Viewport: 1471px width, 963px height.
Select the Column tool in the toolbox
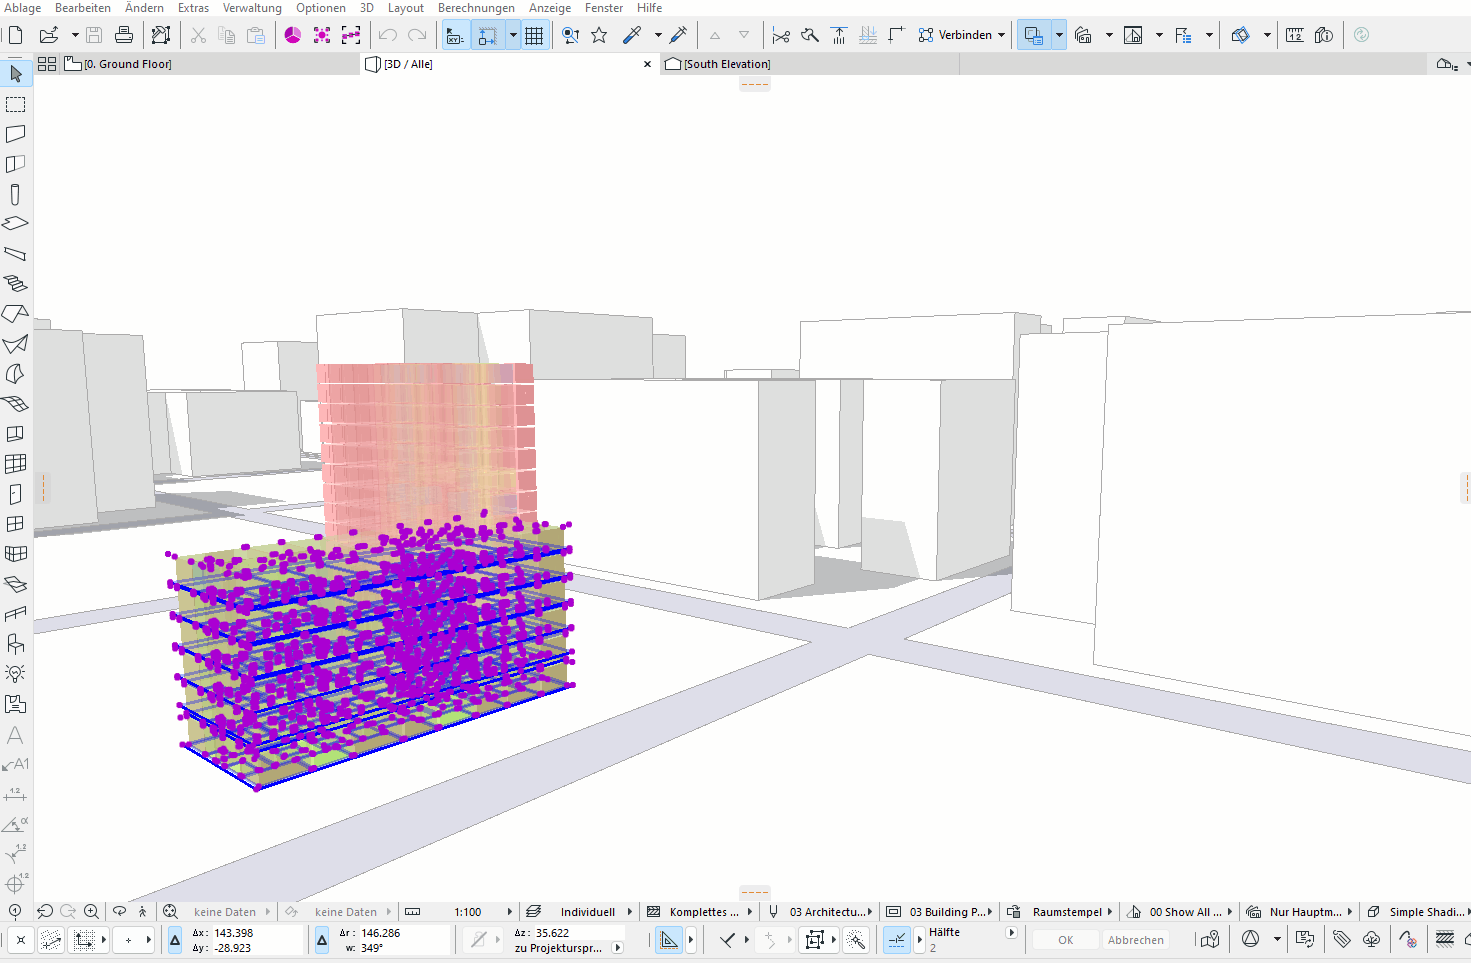pos(16,194)
